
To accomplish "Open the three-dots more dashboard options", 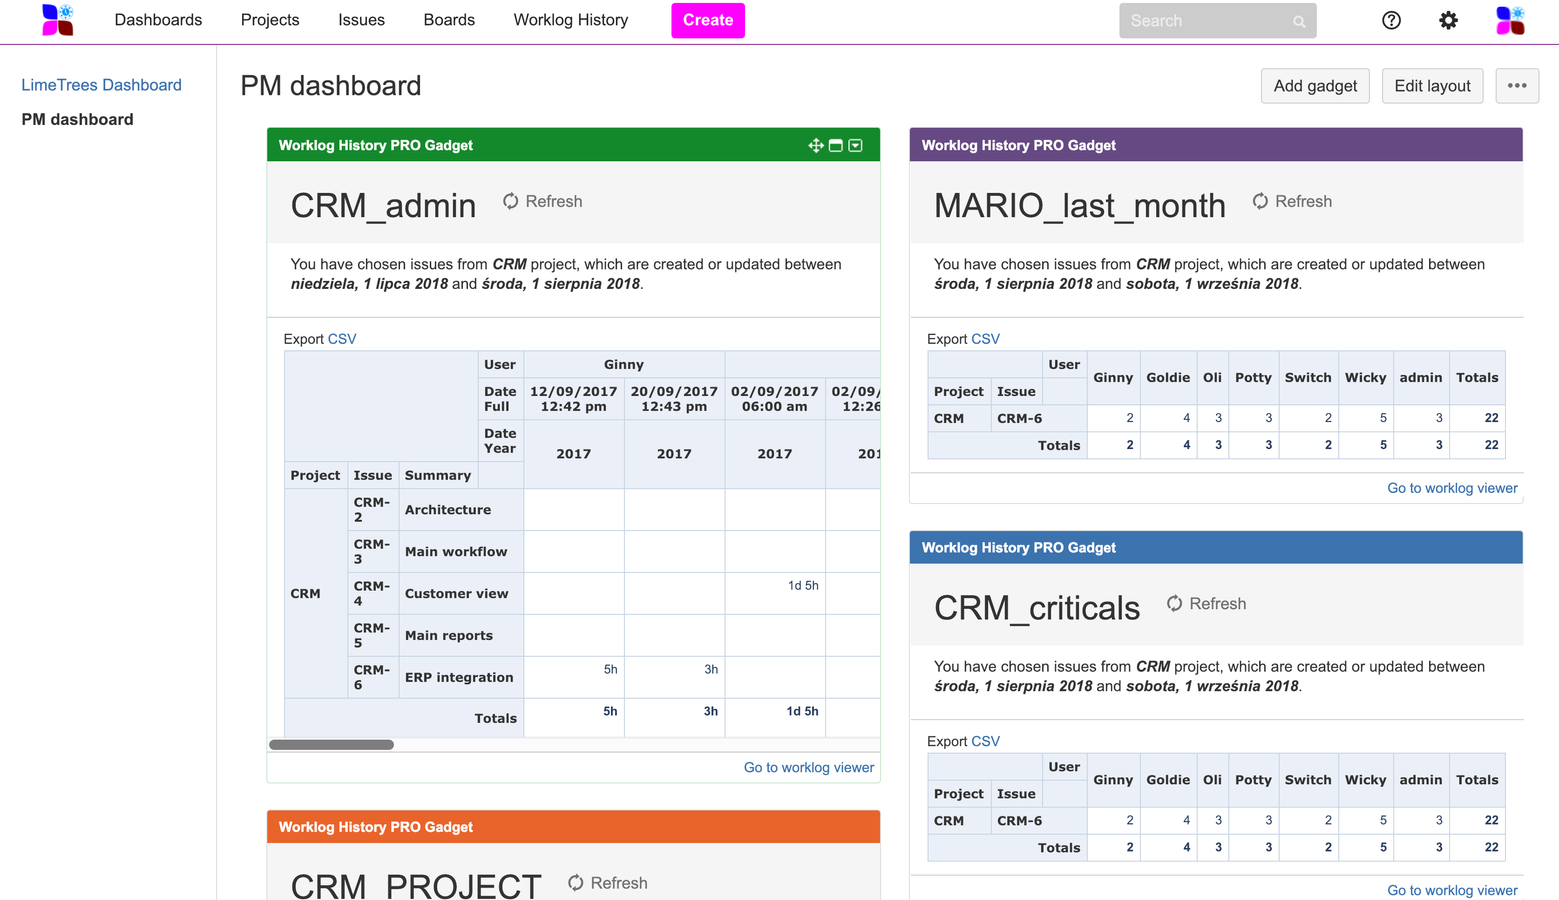I will (1517, 86).
